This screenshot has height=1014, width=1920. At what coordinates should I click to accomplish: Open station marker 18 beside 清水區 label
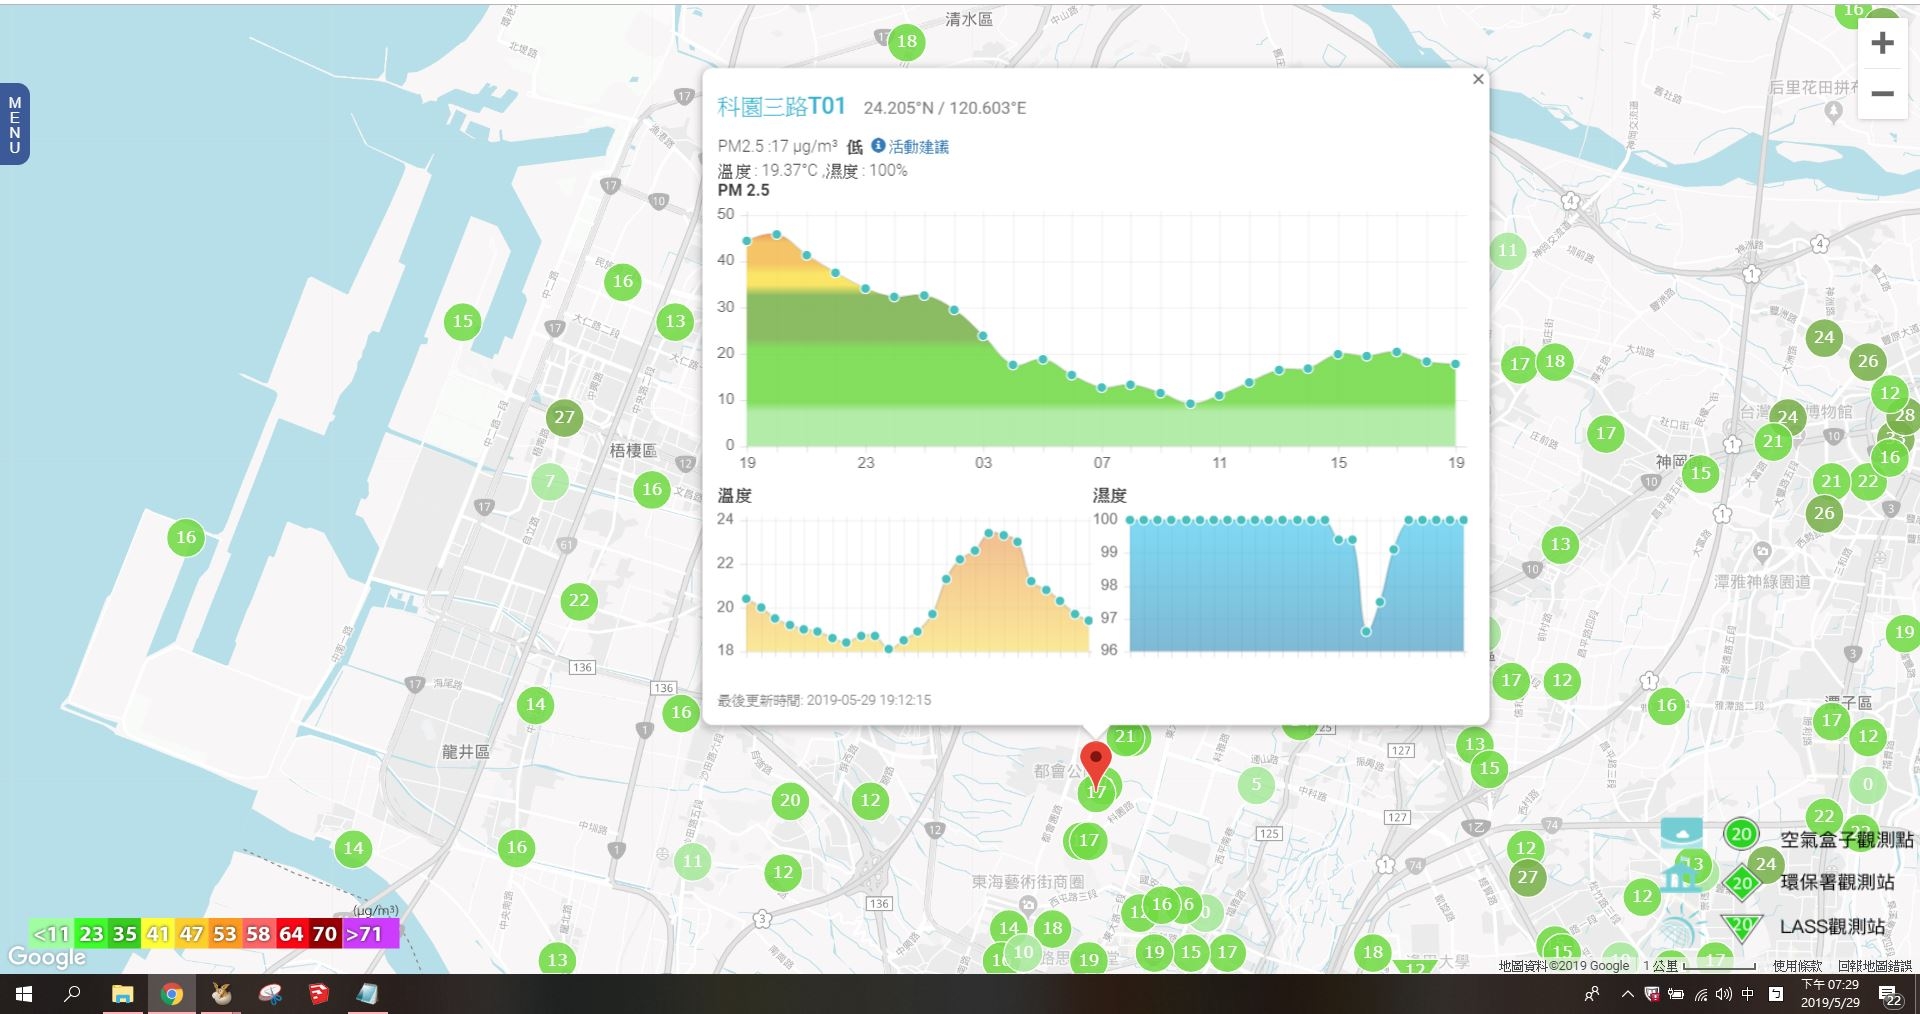pos(906,41)
